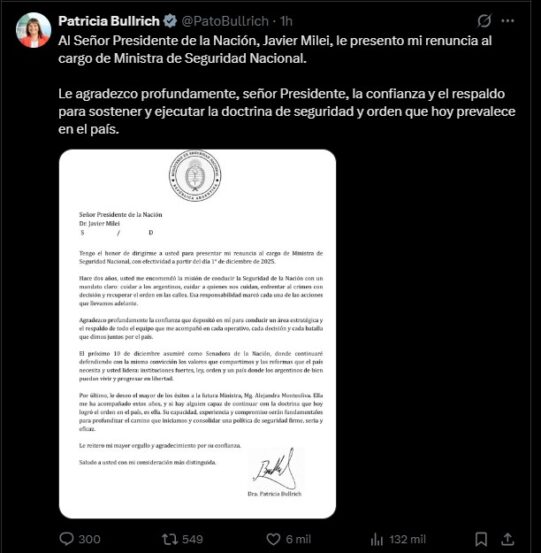Click the 300 replies count
The width and height of the screenshot is (541, 553).
(x=89, y=539)
